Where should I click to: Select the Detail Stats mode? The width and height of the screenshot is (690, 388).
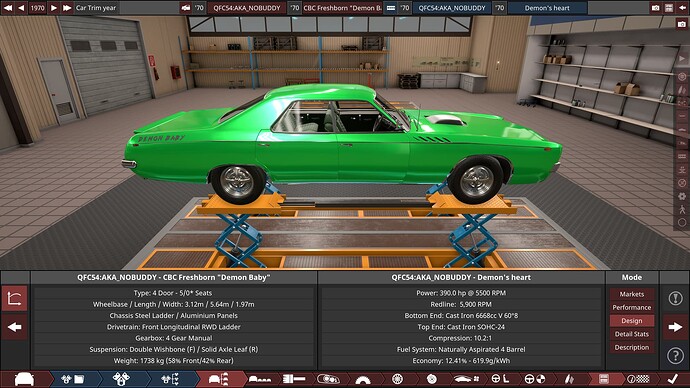(x=631, y=334)
